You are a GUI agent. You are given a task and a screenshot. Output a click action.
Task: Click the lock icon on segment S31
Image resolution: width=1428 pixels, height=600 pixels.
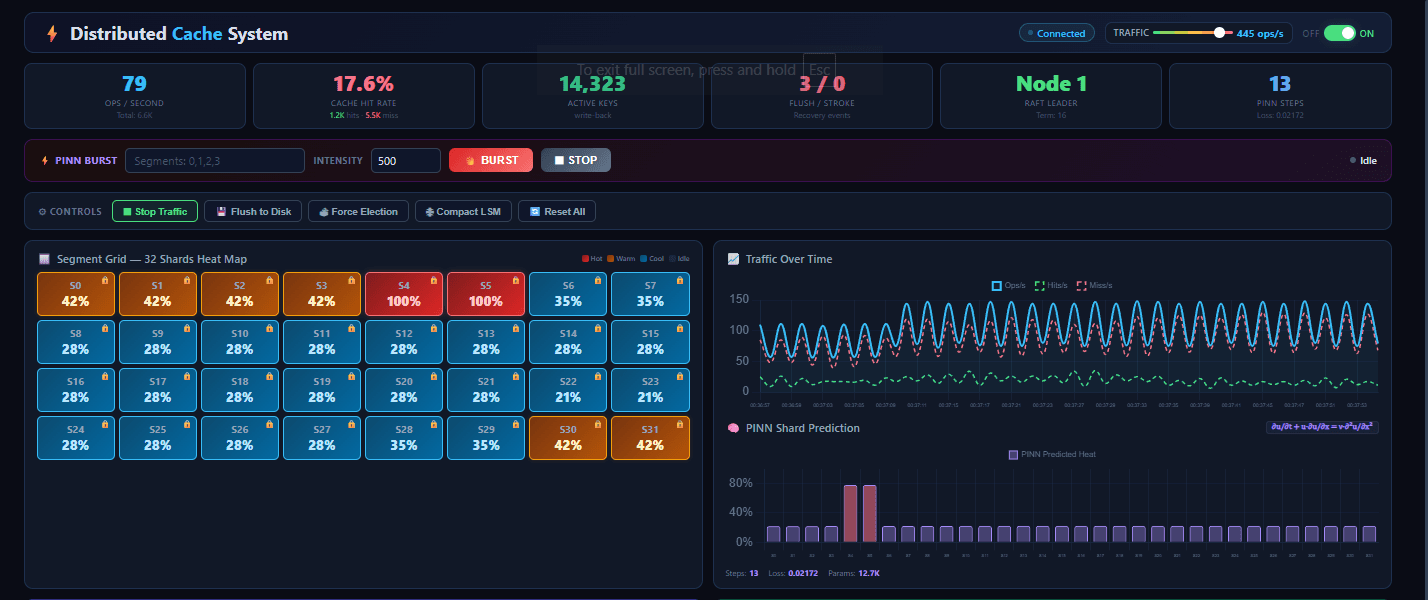[x=680, y=425]
